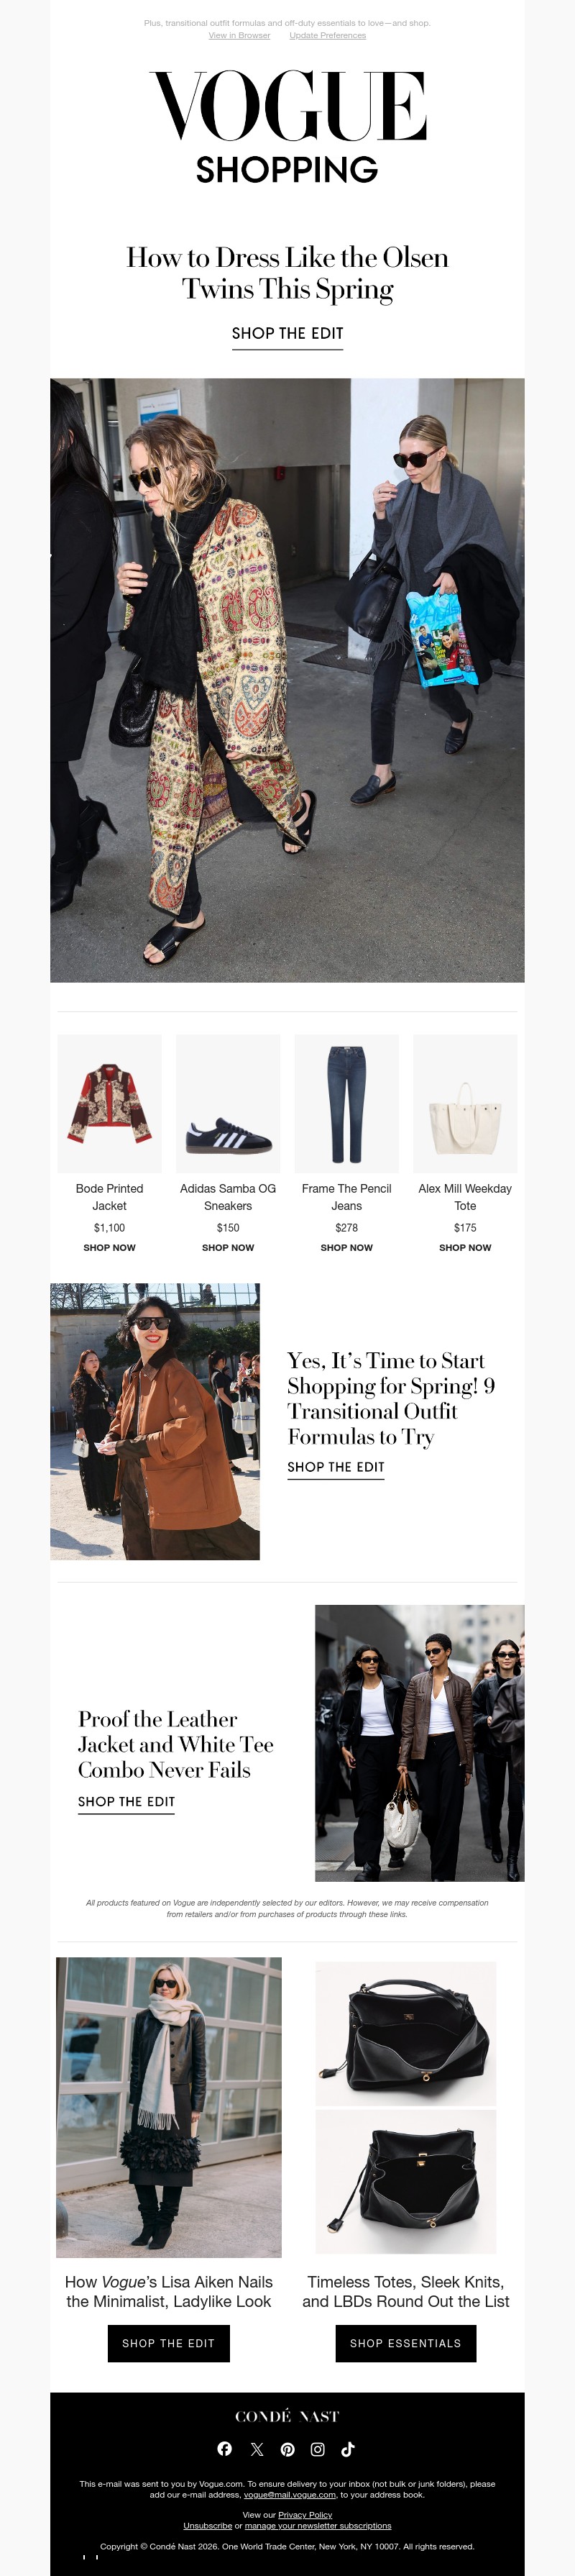This screenshot has width=575, height=2576.
Task: Open the Facebook icon in footer
Action: point(224,2448)
